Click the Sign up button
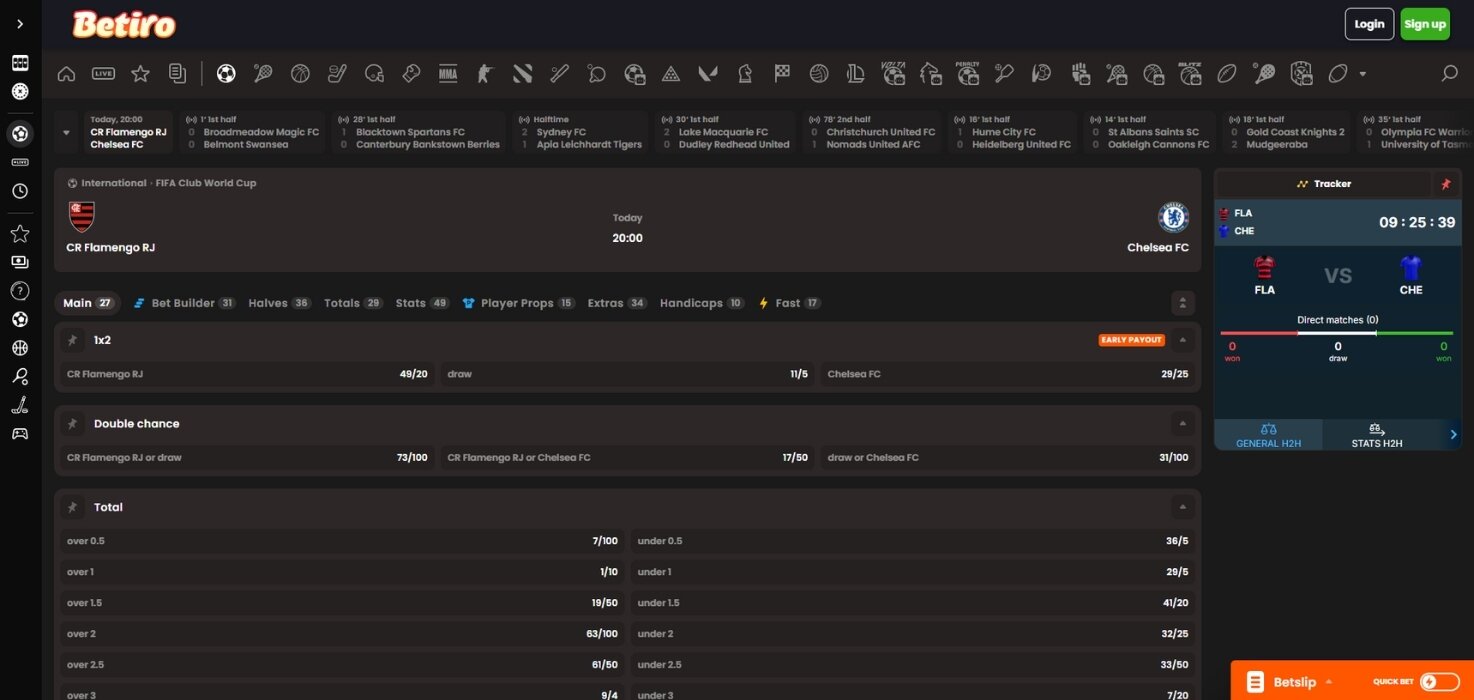 click(x=1425, y=24)
